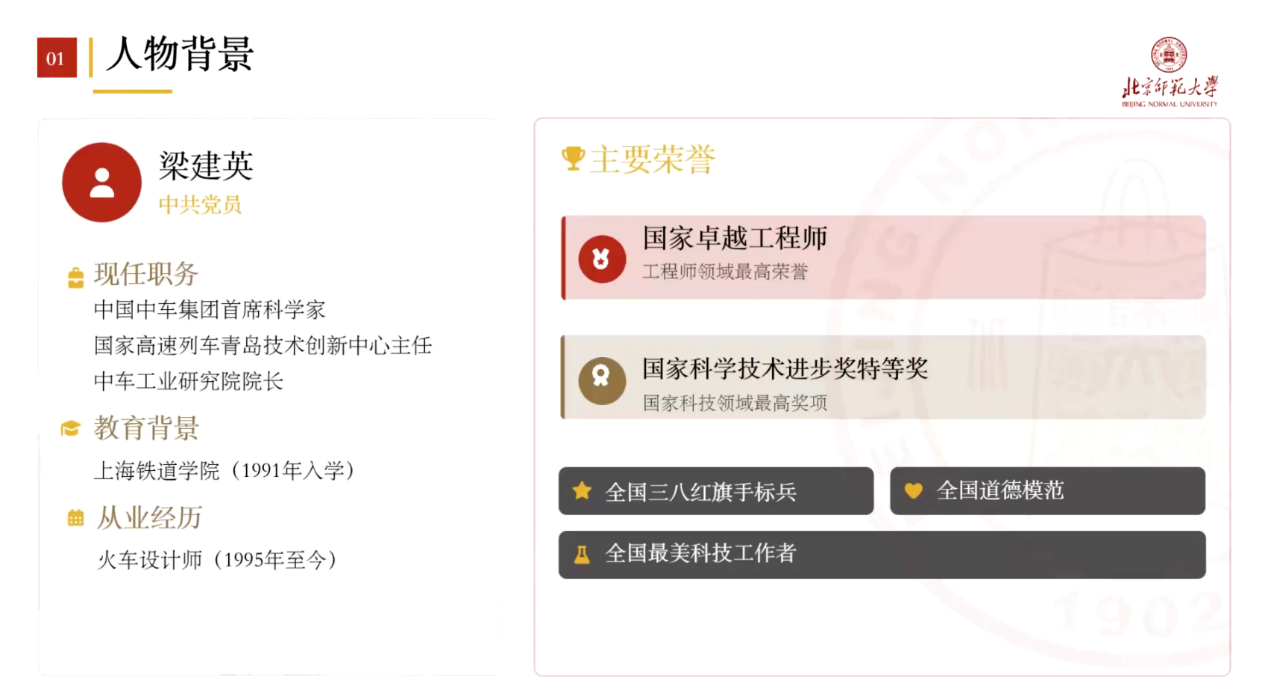The image size is (1265, 694).
Task: Click the 国家卓越工程师 honor card
Action: [883, 257]
